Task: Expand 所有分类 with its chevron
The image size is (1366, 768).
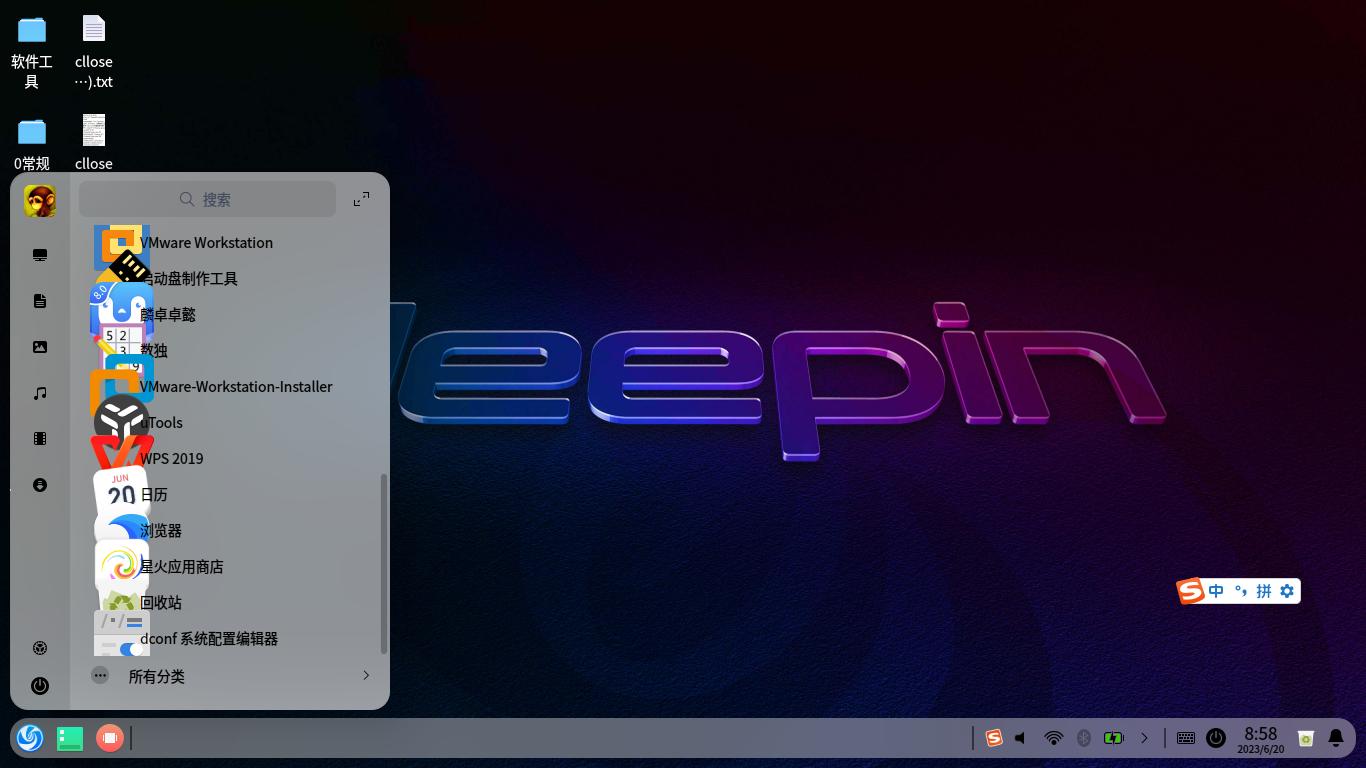Action: 366,676
